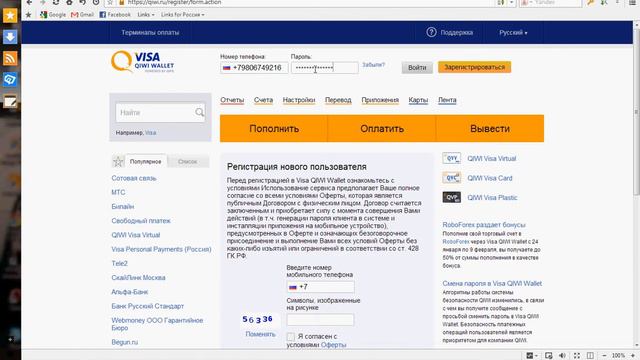
Task: Open the Downloads panel in the sidebar
Action: 10,37
